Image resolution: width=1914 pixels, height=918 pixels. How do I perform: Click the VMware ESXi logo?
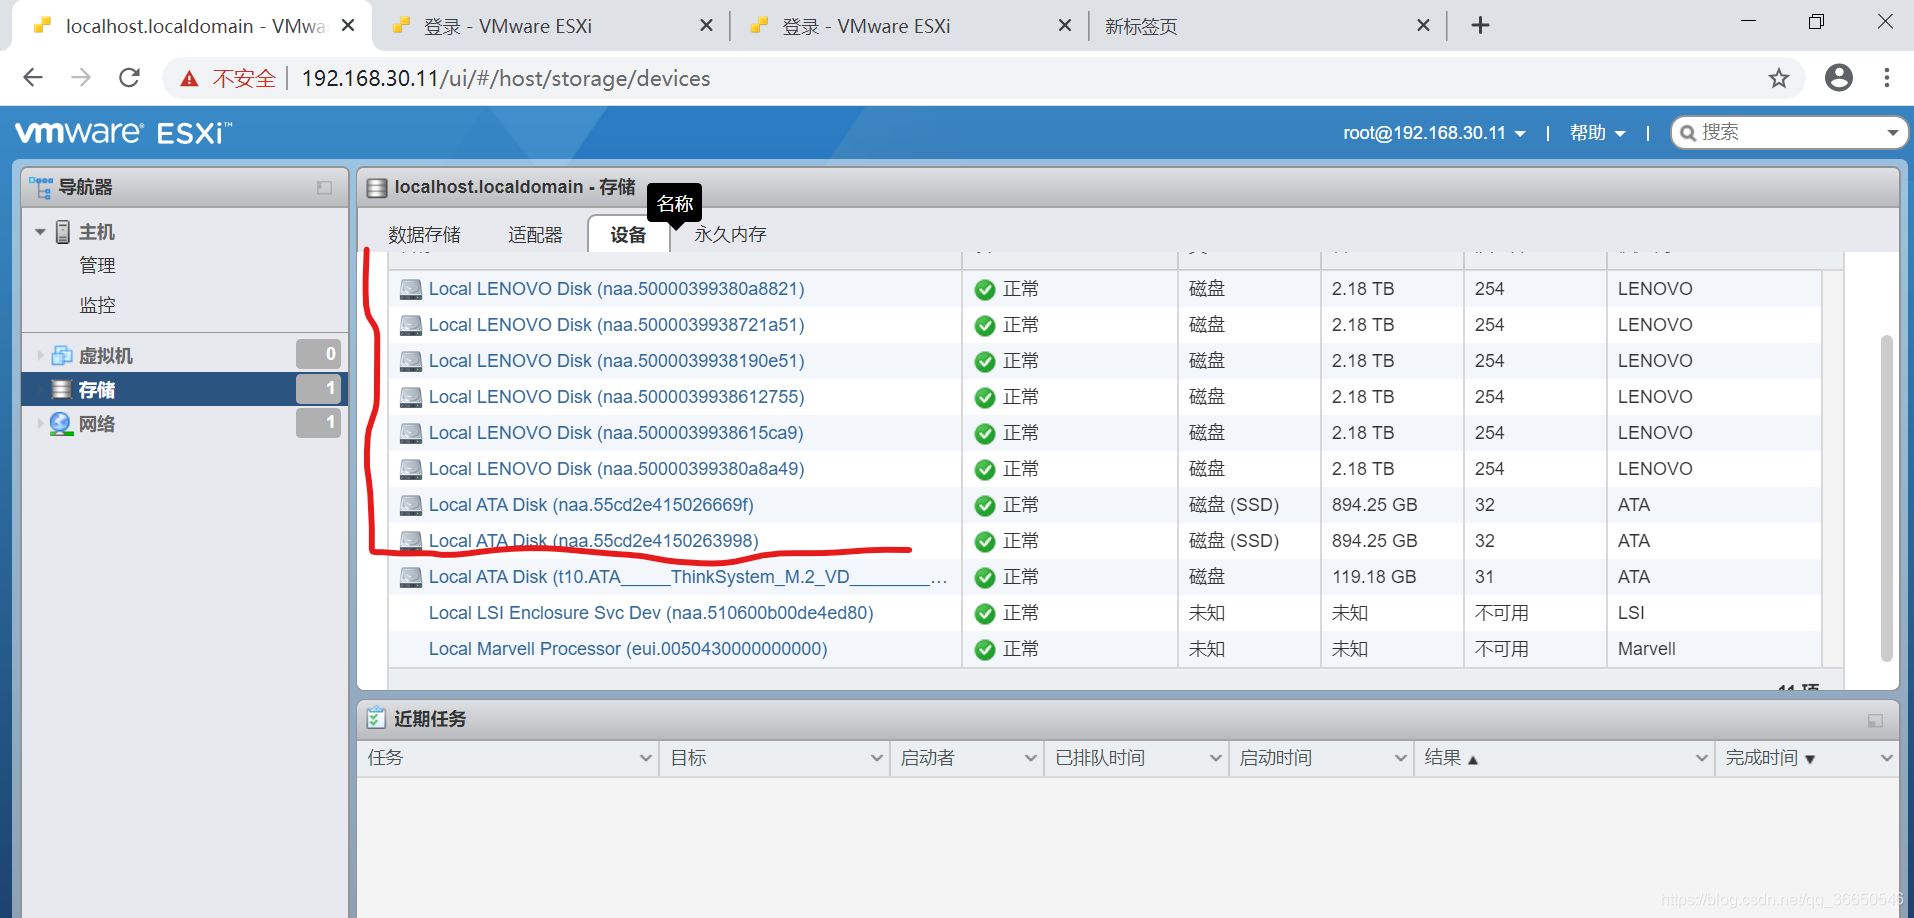123,132
